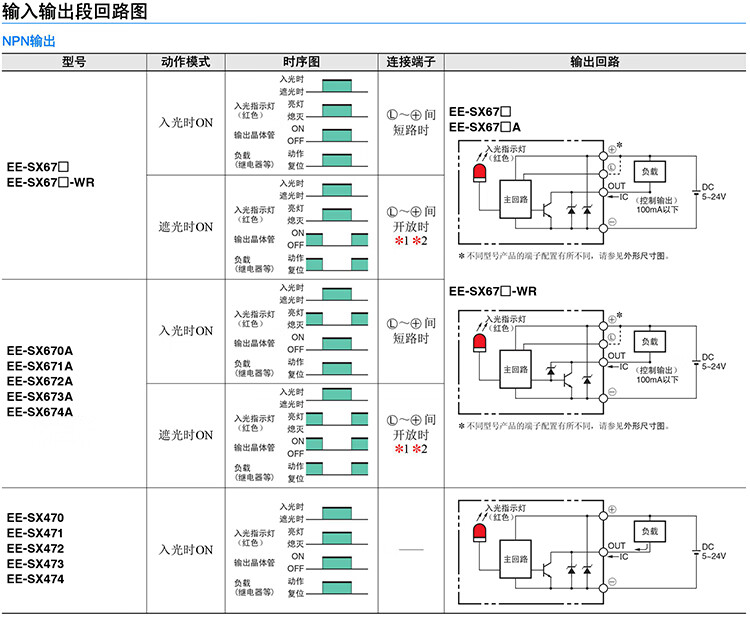Click 入光时ON beside the EE-SX470 models

pos(186,550)
